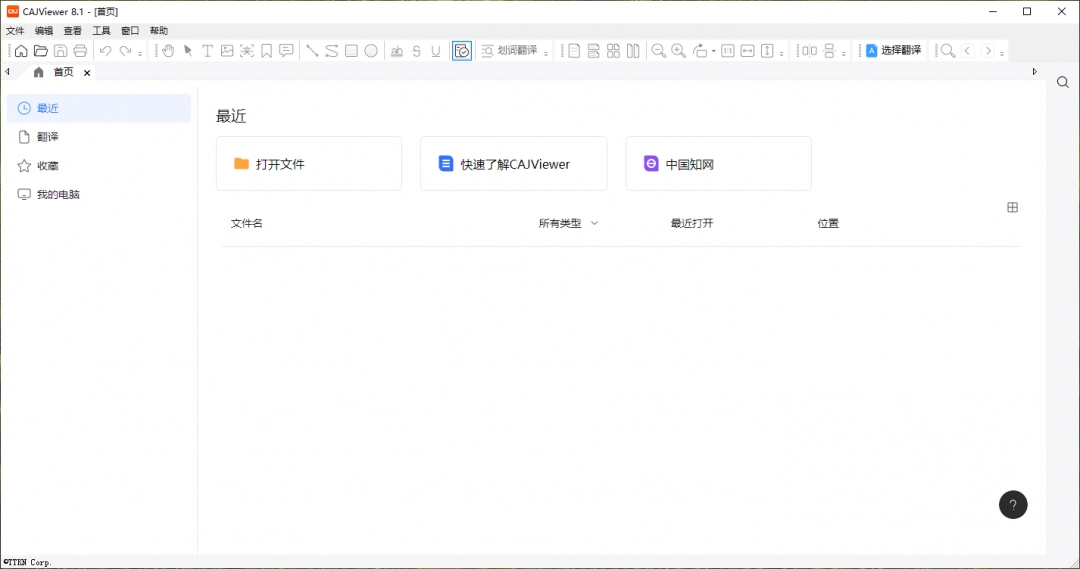Switch to continuous page layout
1080x569 pixels.
pyautogui.click(x=594, y=51)
